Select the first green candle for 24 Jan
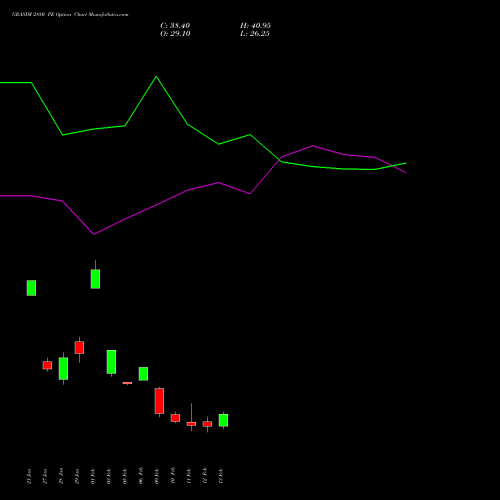The image size is (500, 500). [x=31, y=288]
